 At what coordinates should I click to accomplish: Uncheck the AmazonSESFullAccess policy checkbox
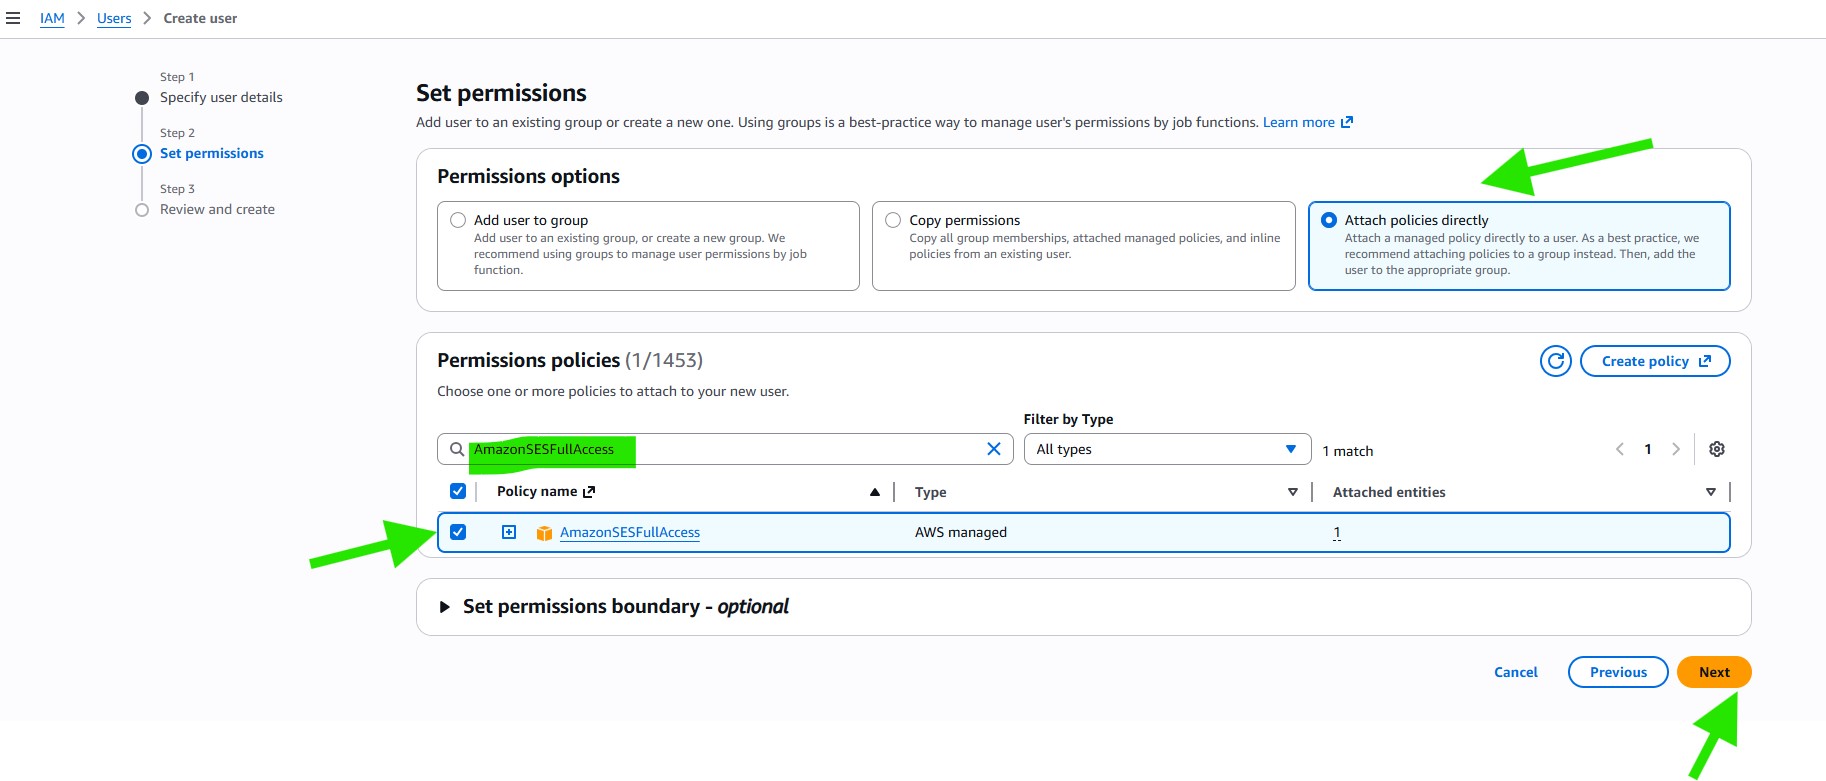458,532
